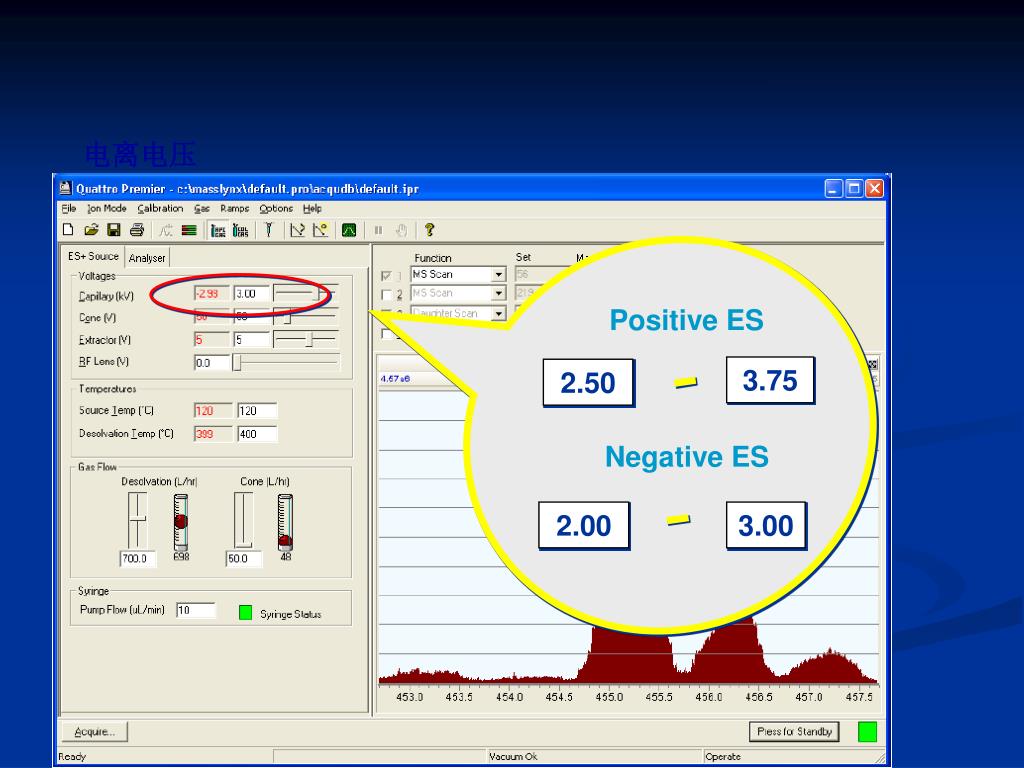Screen dimensions: 1024x768
Task: Click the green operate indicator beside Standby
Action: point(867,732)
